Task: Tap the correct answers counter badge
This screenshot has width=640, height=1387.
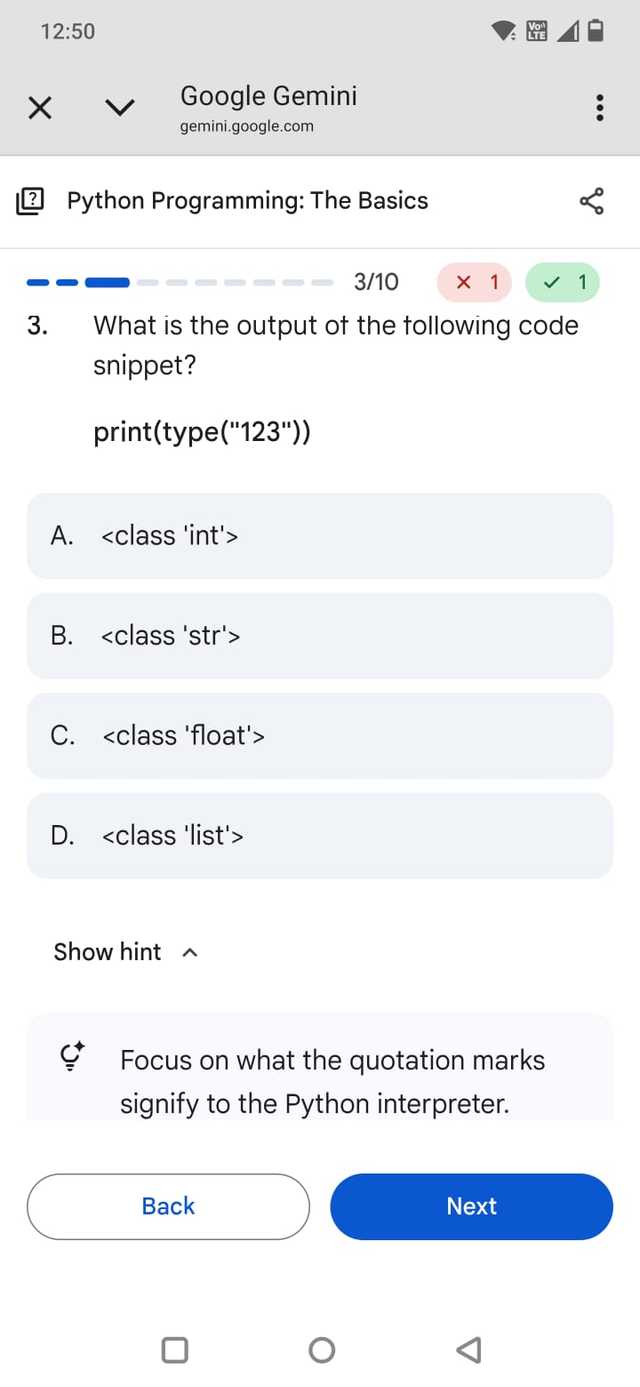Action: [x=562, y=282]
